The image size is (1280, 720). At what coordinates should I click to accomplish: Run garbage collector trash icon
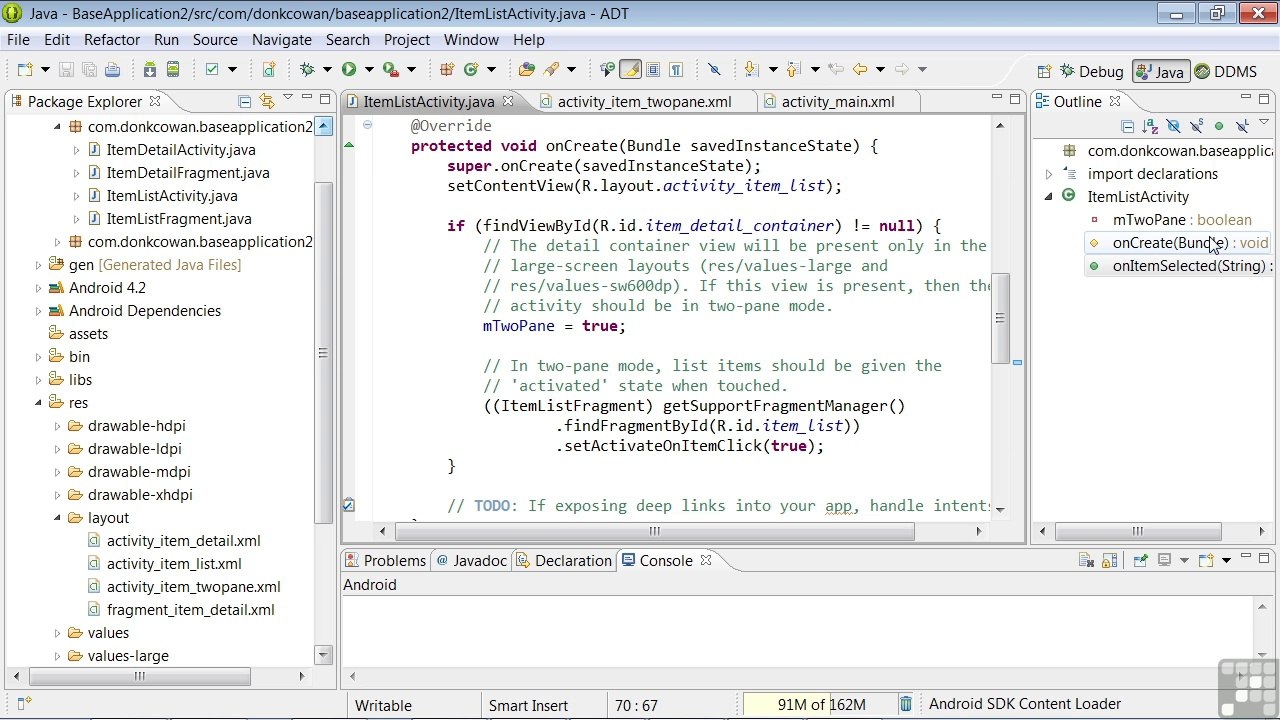coord(905,704)
